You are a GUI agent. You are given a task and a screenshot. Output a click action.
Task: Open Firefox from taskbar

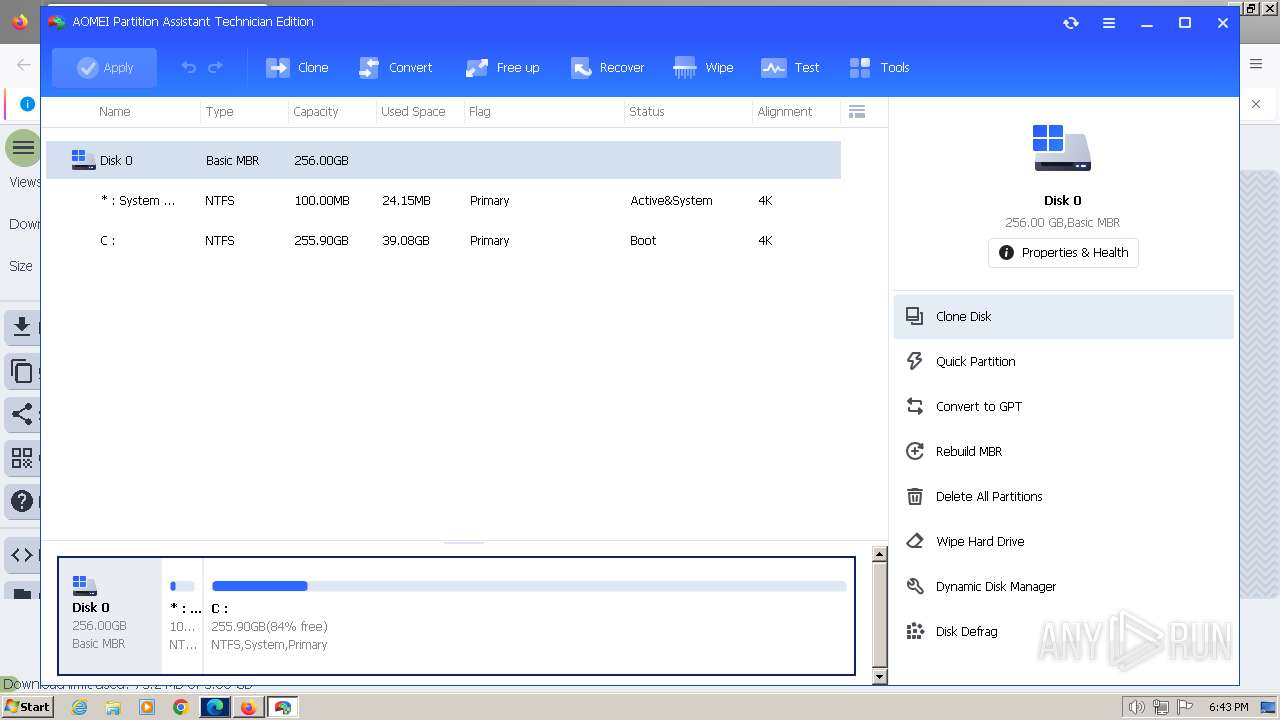(x=248, y=707)
